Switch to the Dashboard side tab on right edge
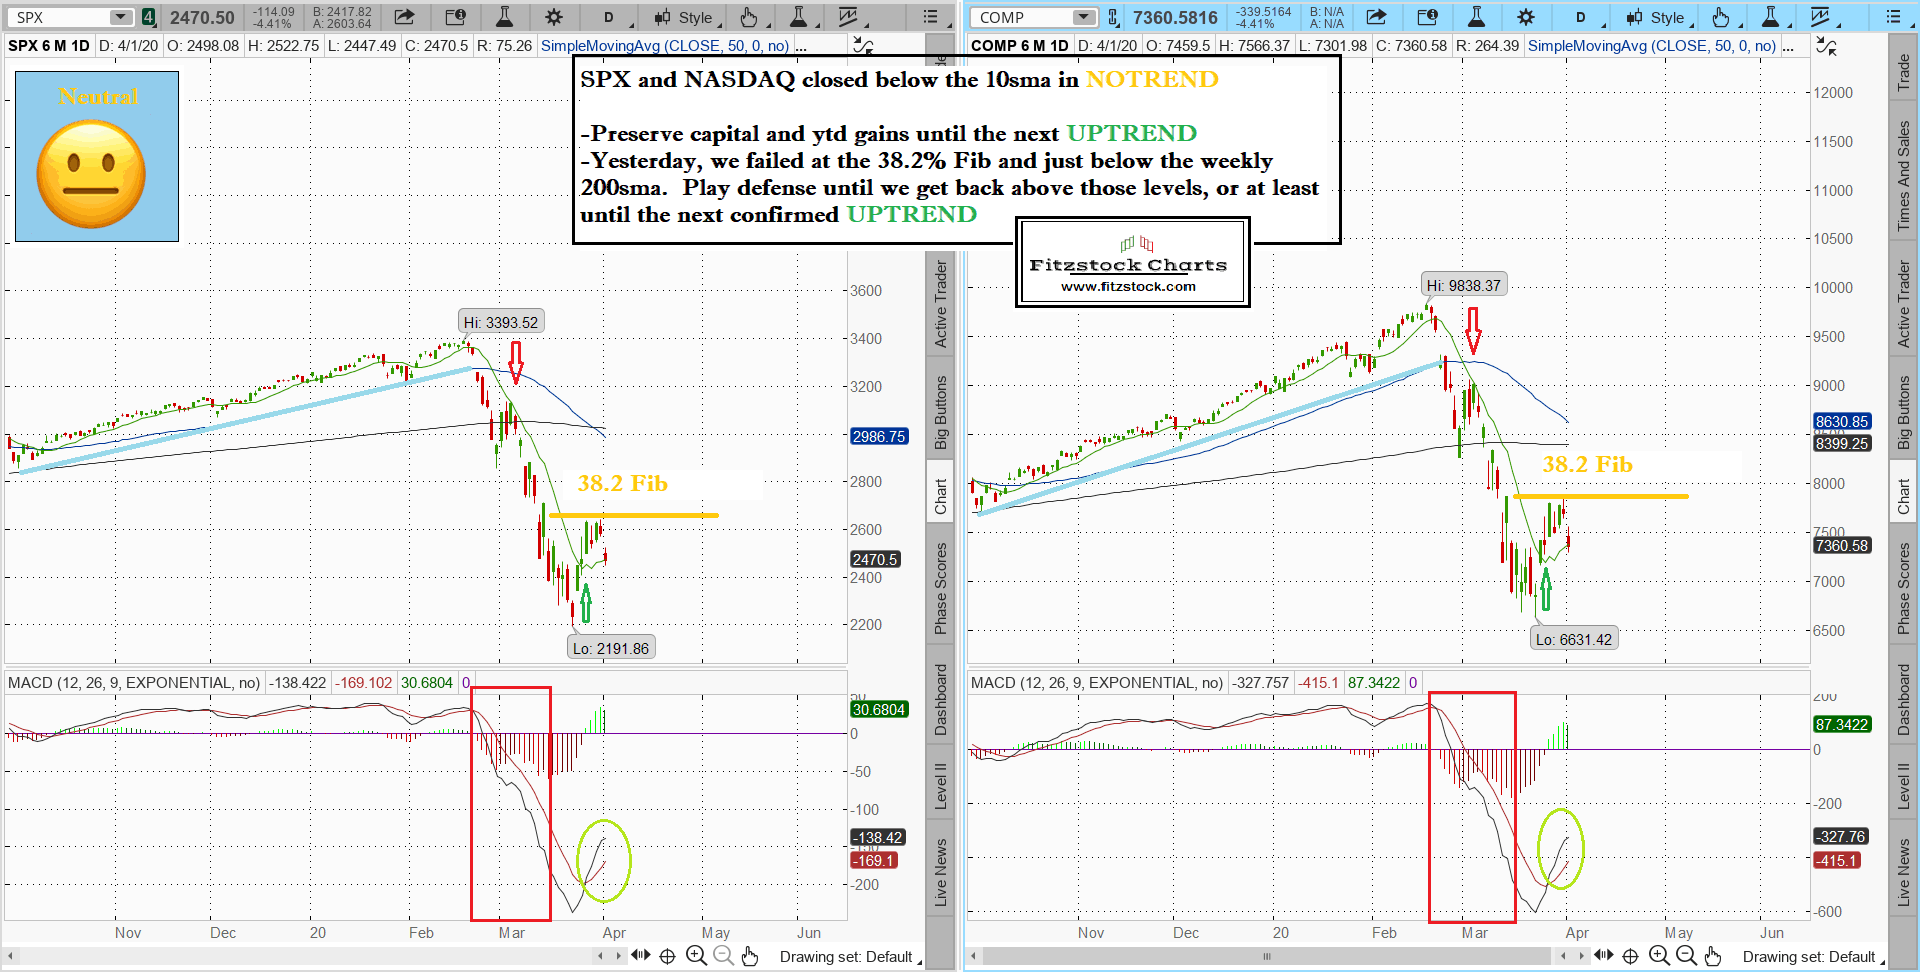This screenshot has width=1920, height=972. pos(1903,700)
